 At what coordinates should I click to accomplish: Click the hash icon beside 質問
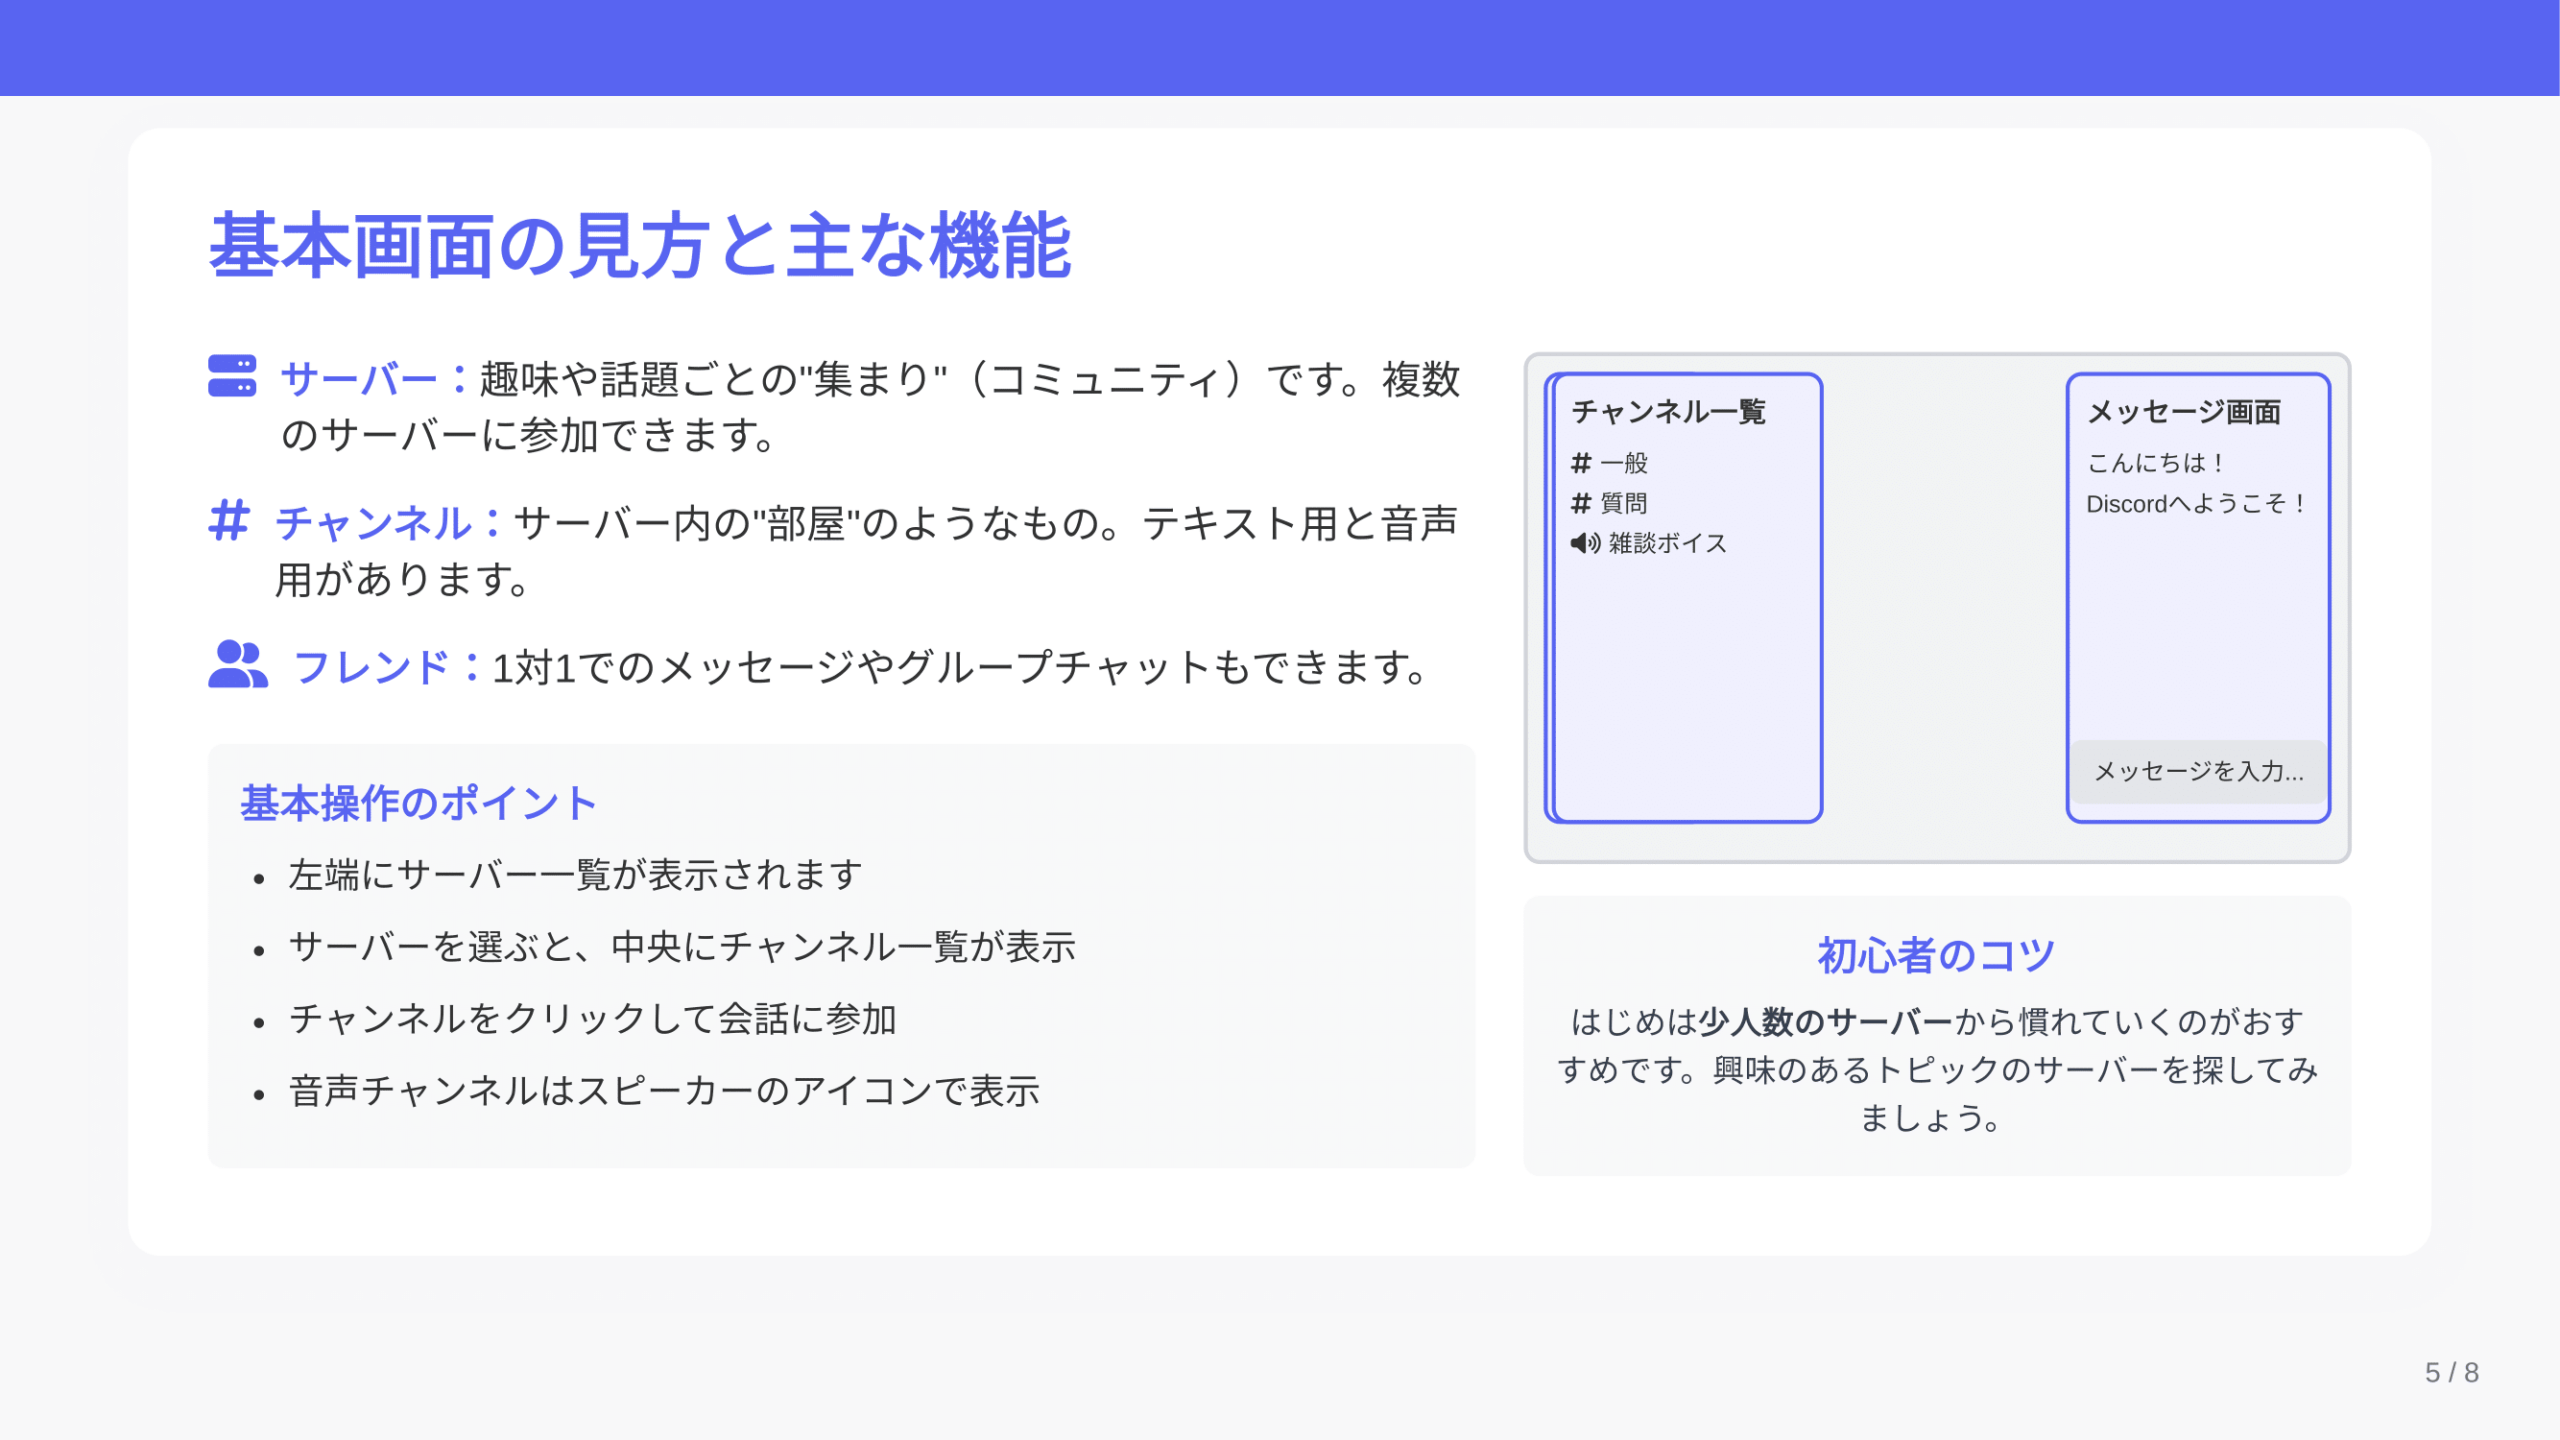pos(1581,503)
